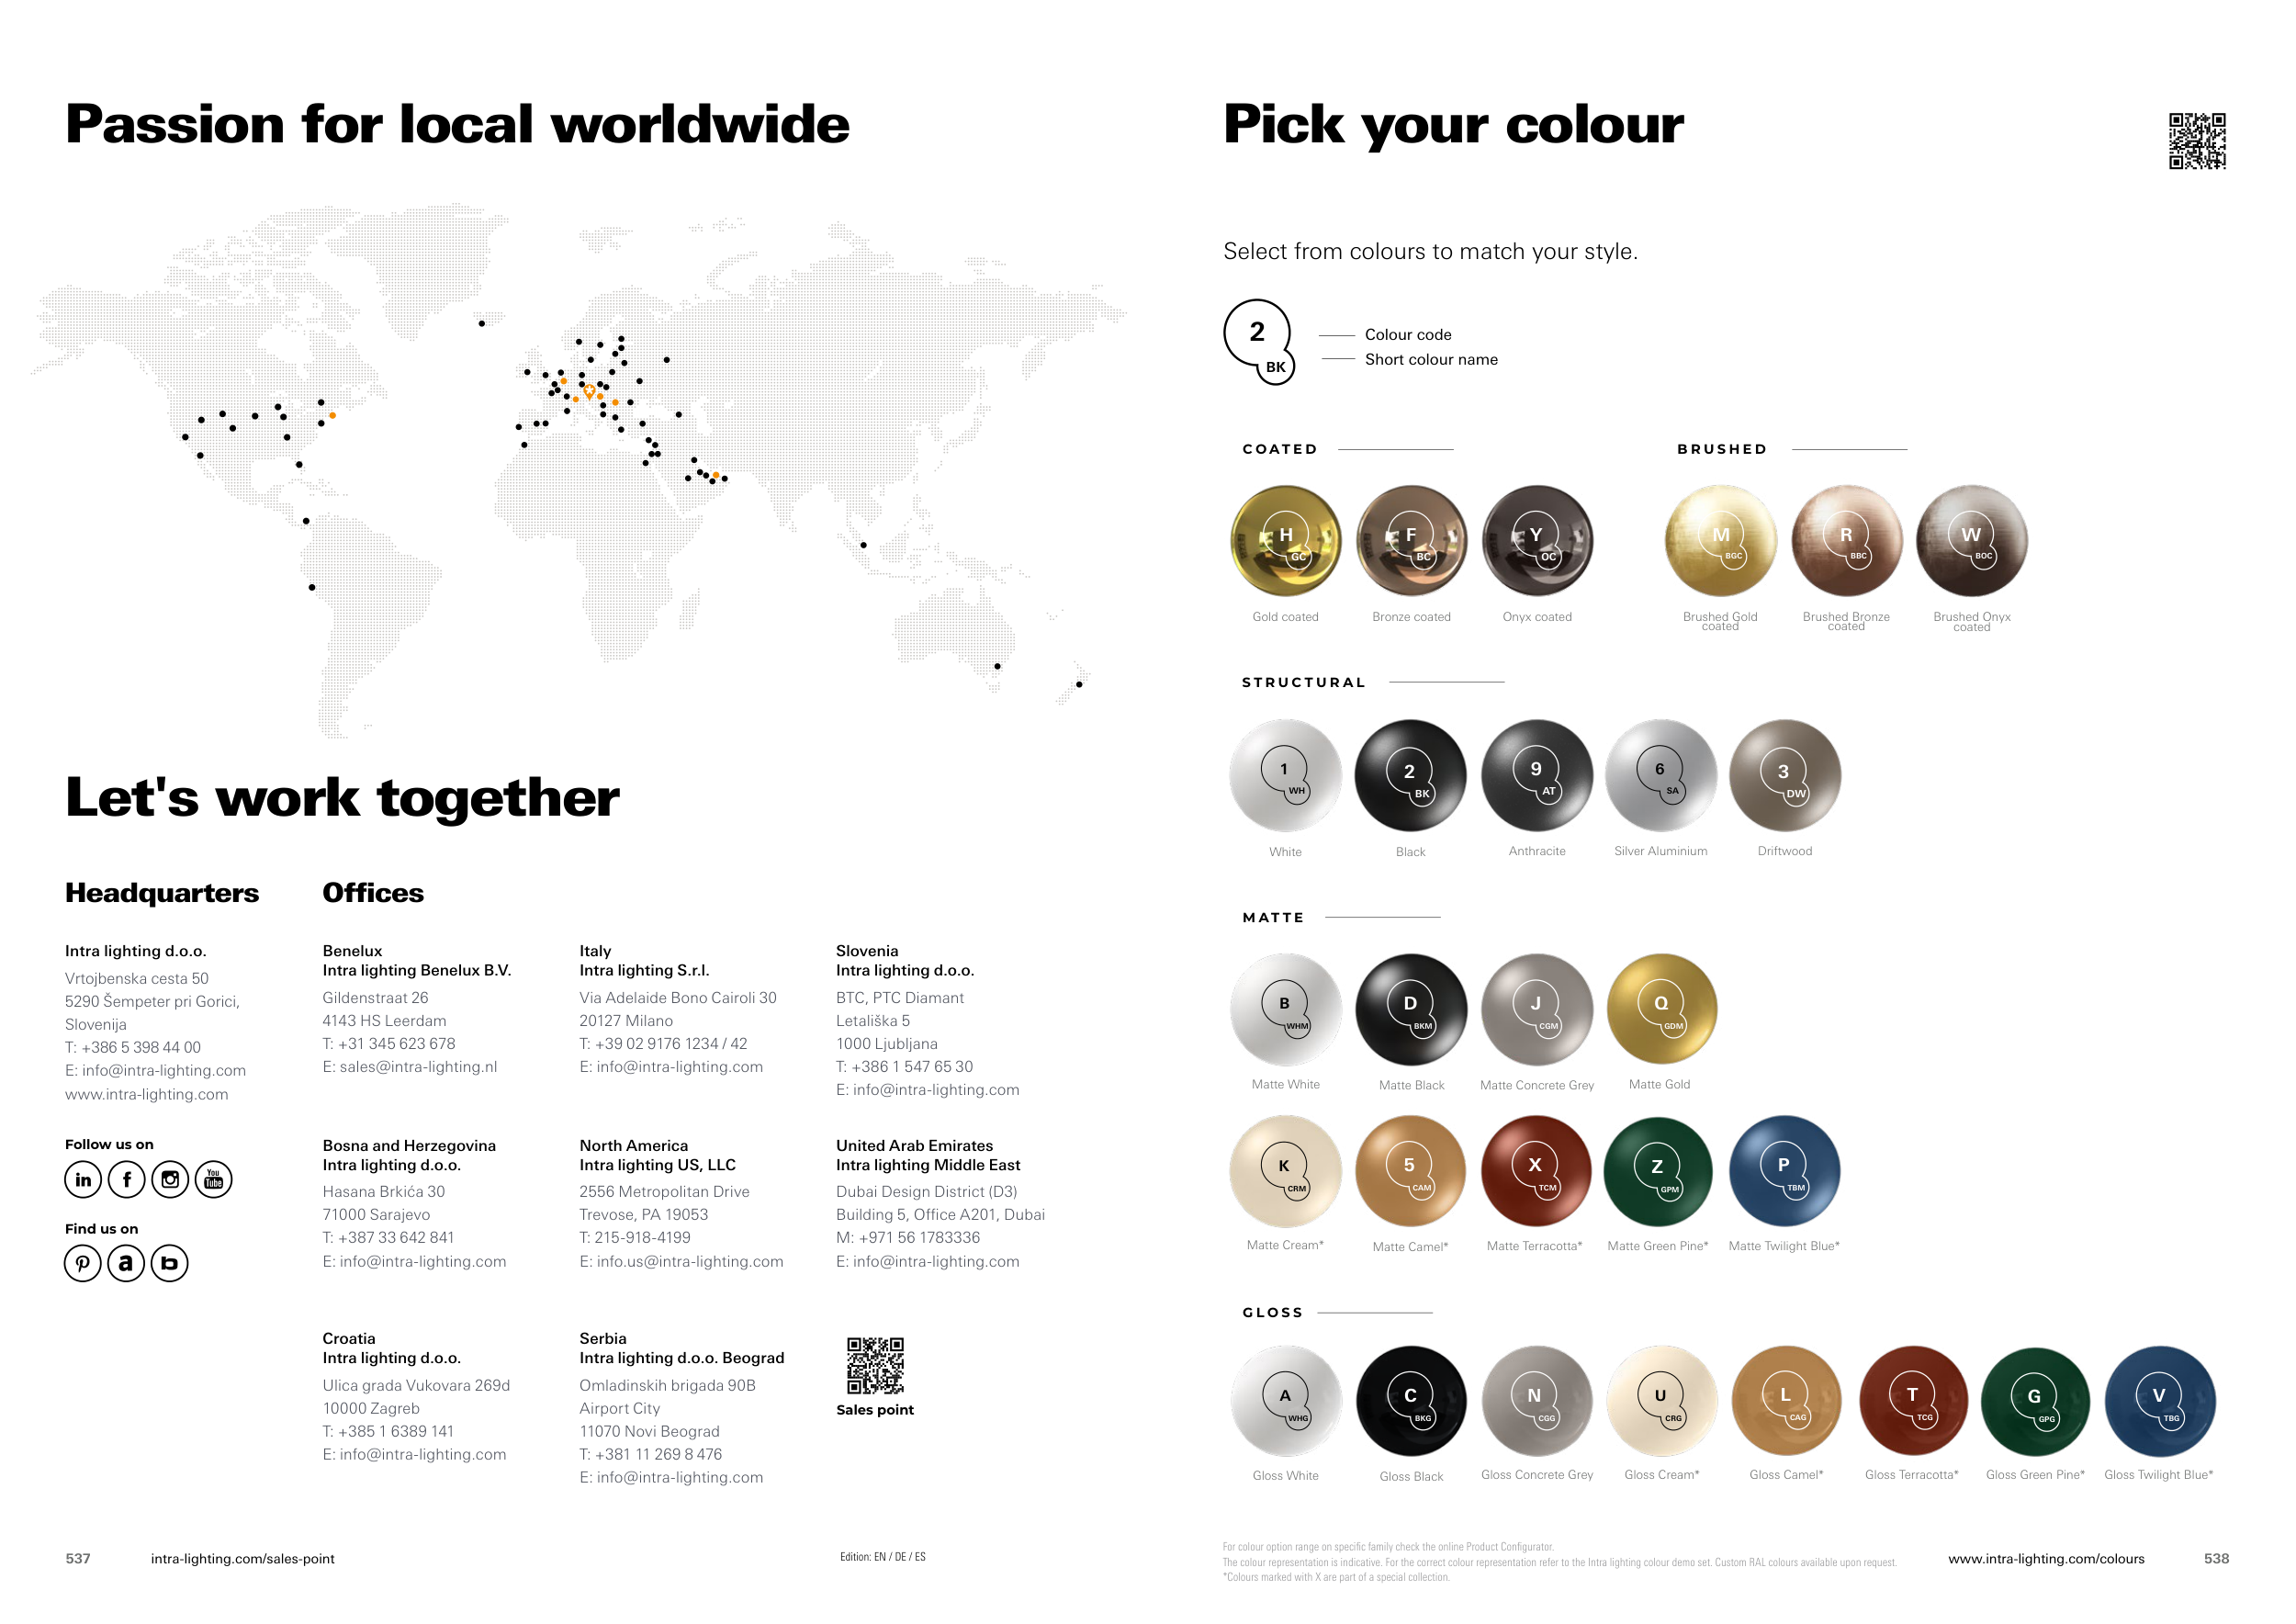The image size is (2296, 1624).
Task: Click the 'b' icon under Find us on
Action: (169, 1264)
